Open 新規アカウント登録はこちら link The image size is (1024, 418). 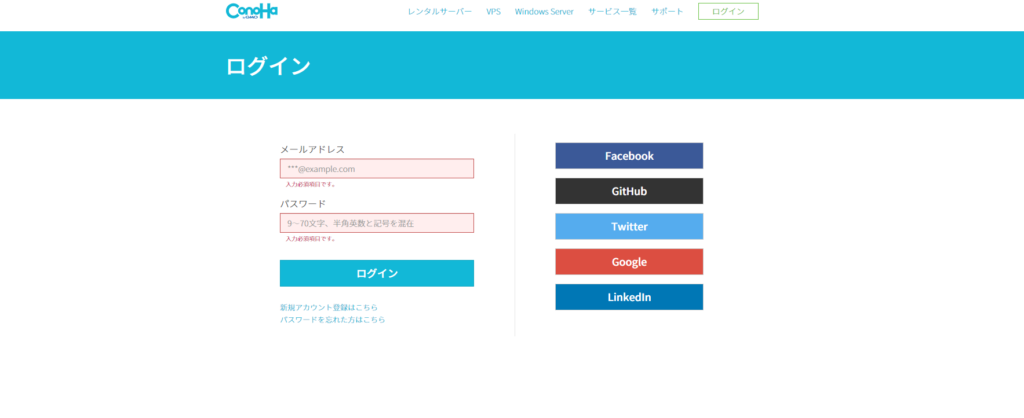pyautogui.click(x=328, y=307)
